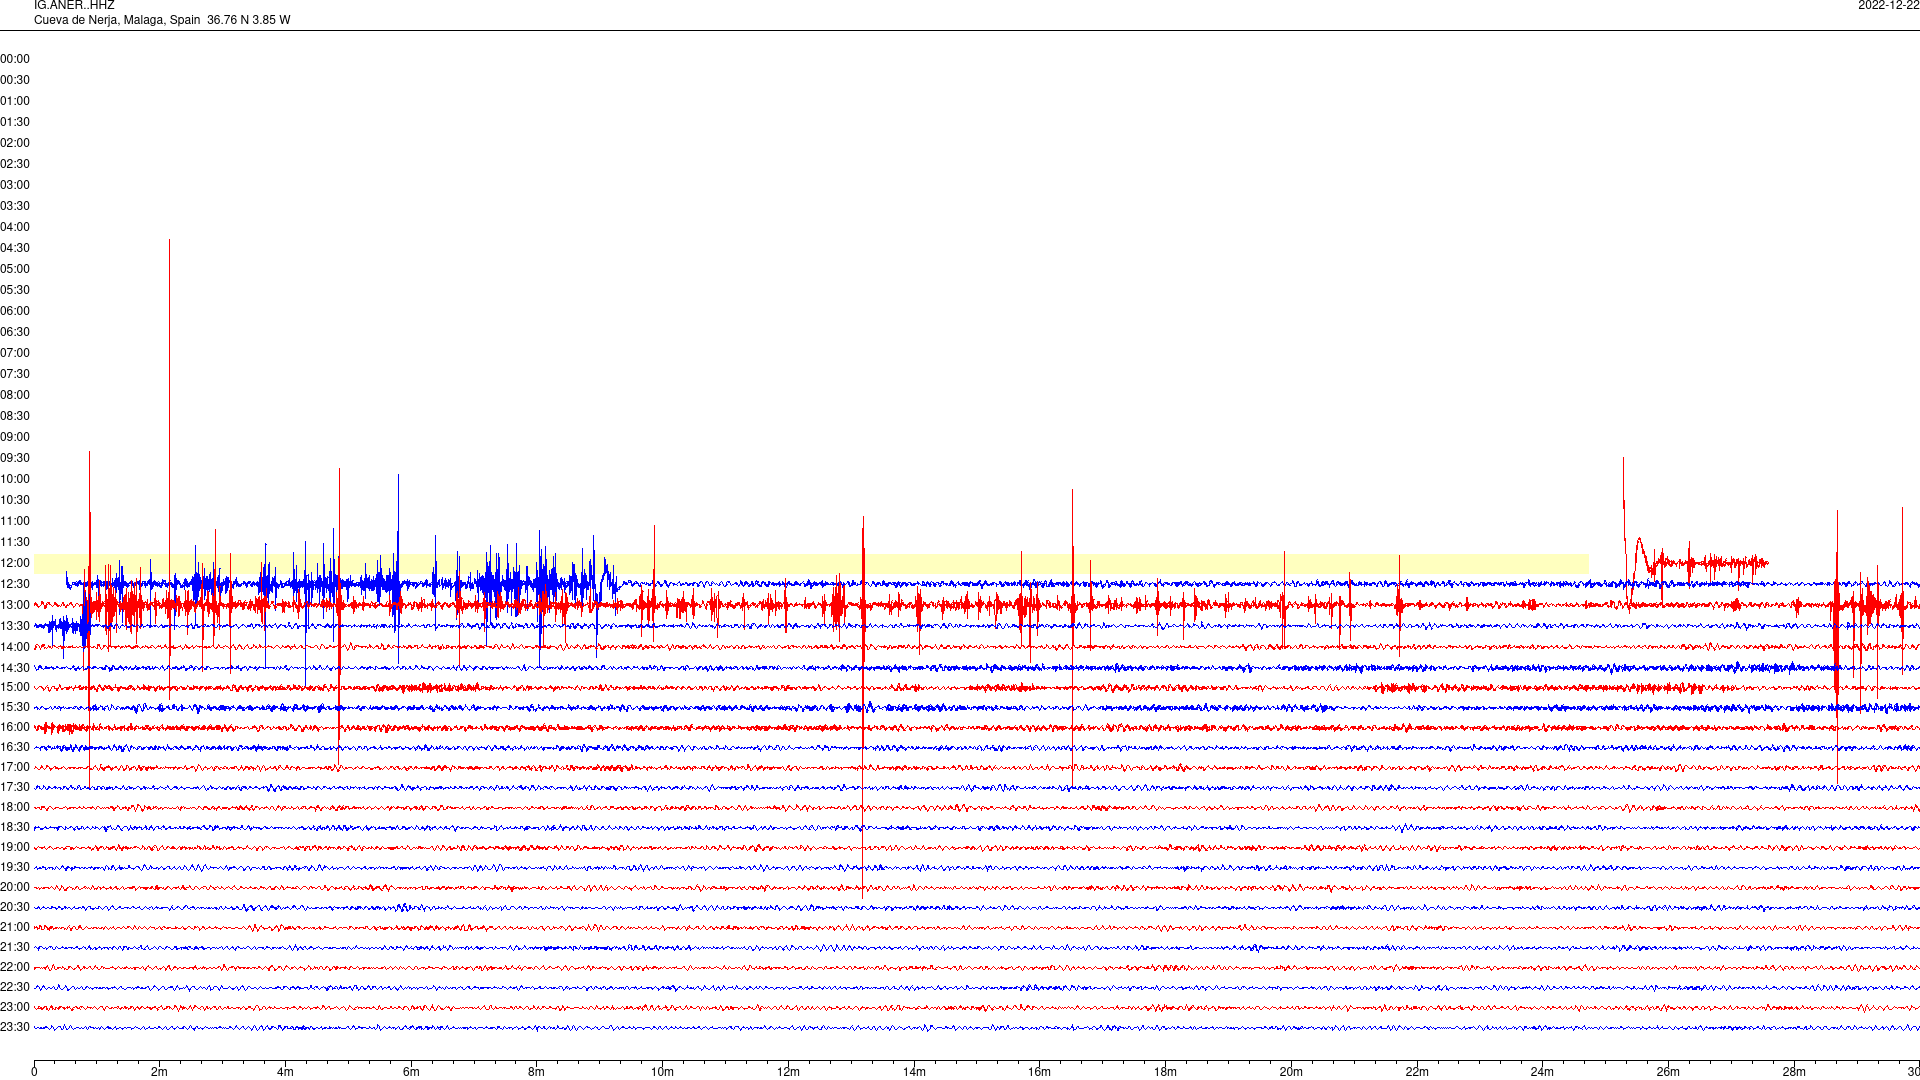Click the 09:30 time row label
This screenshot has width=1920, height=1080.
(15, 458)
